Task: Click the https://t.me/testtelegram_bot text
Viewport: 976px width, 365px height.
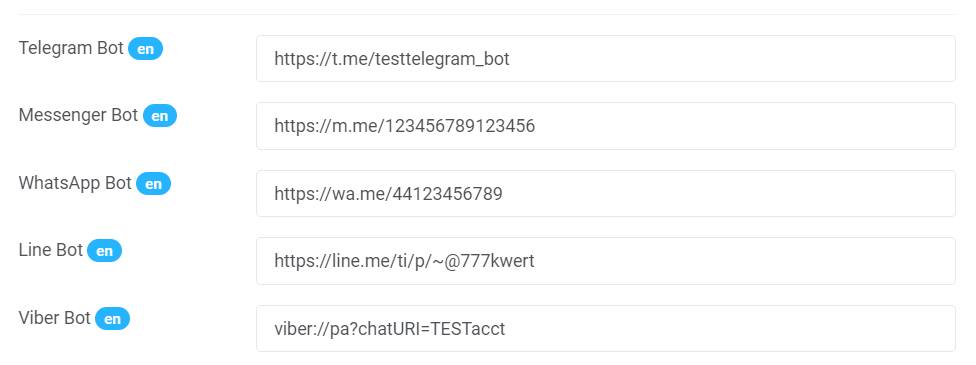Action: point(392,59)
